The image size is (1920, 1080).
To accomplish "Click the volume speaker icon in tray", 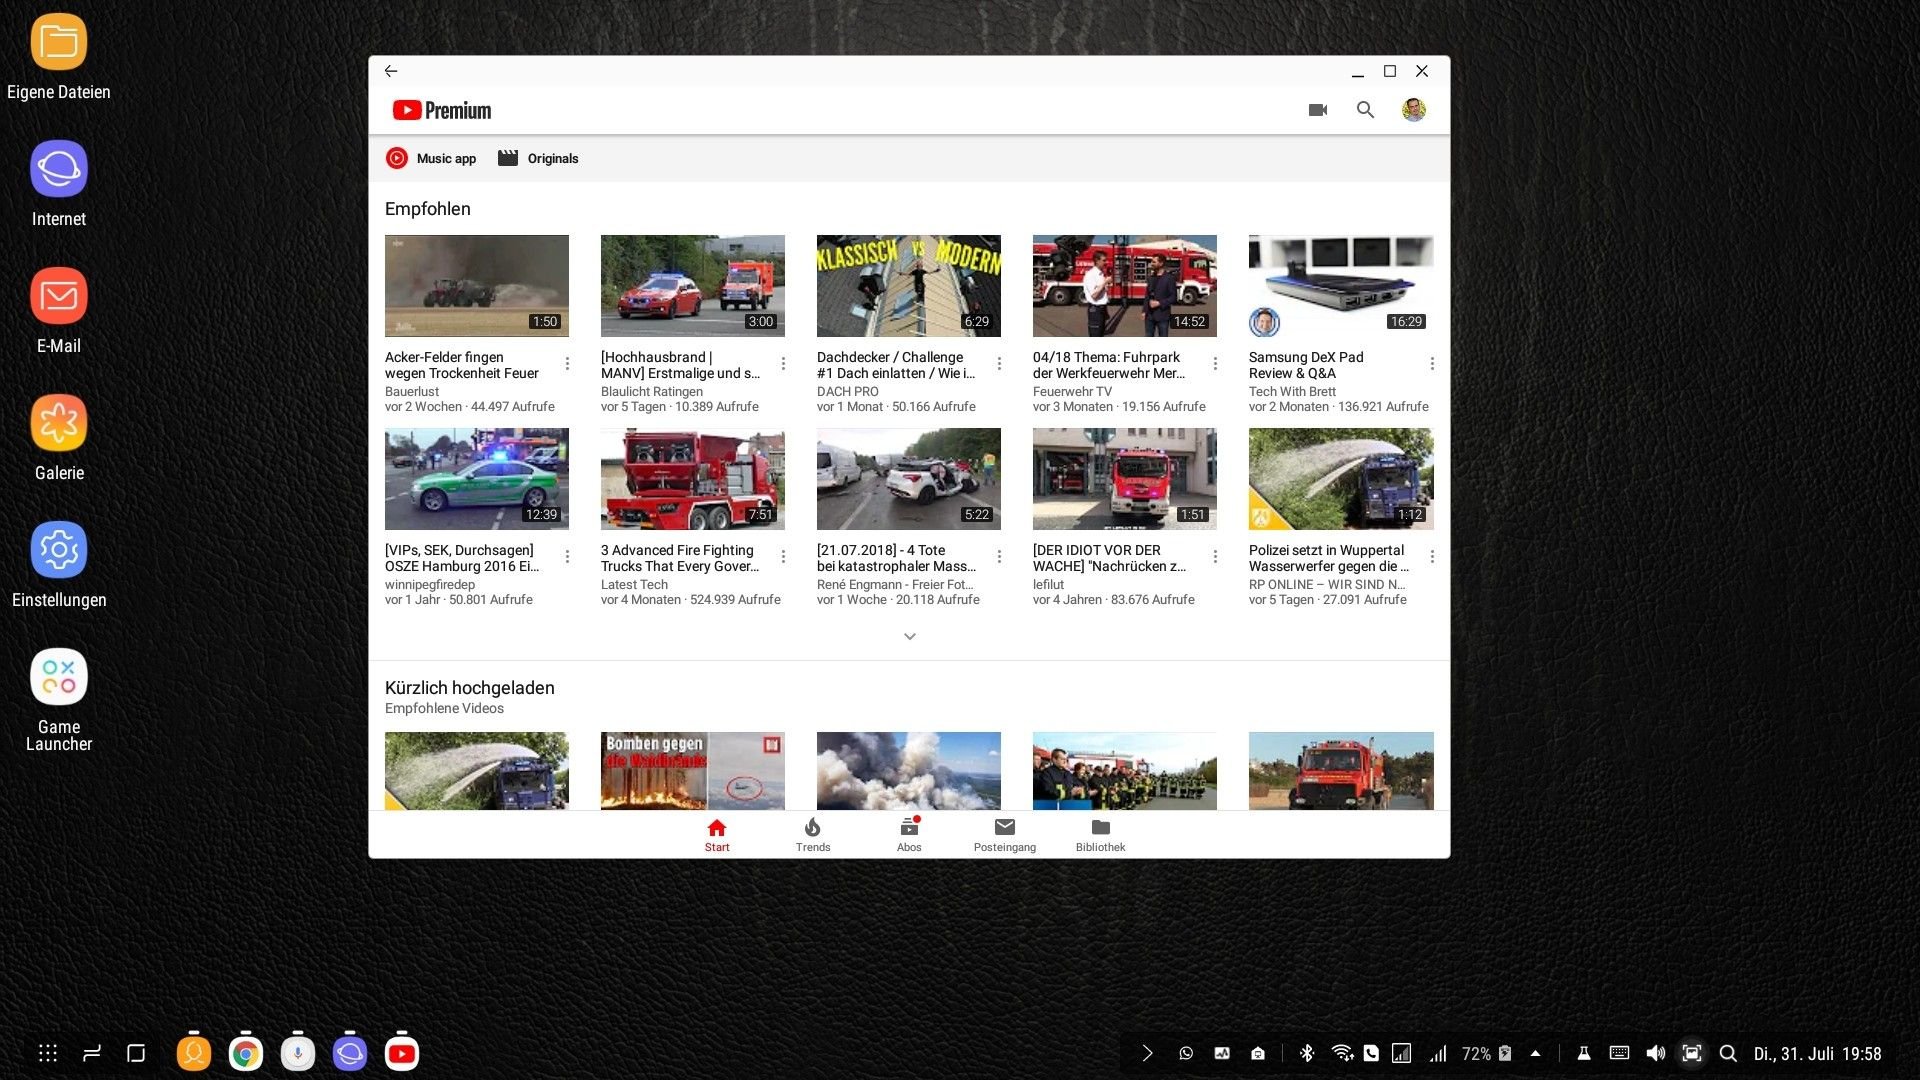I will tap(1655, 1053).
